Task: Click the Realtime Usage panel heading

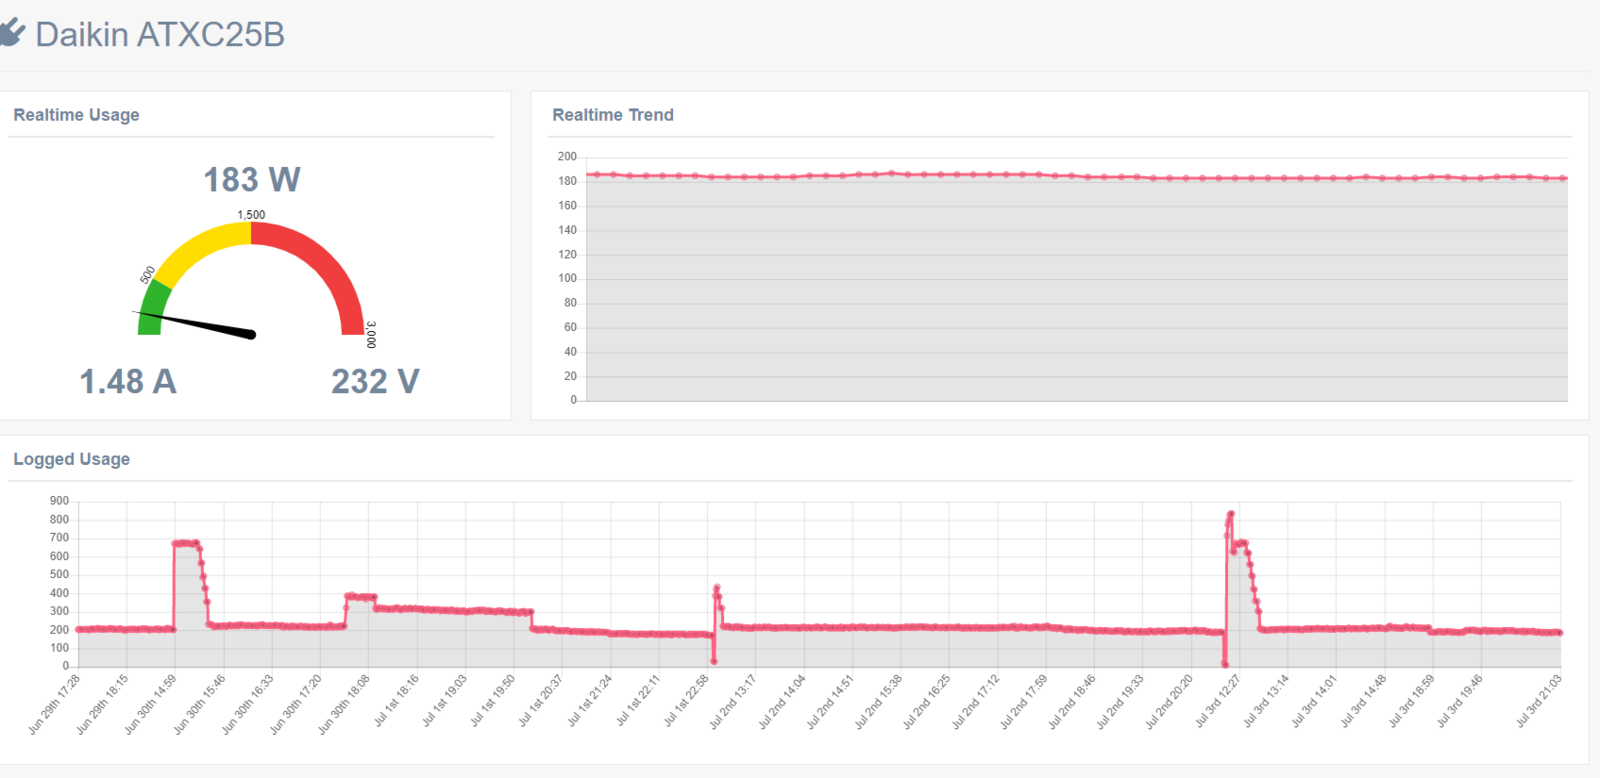Action: pos(76,115)
